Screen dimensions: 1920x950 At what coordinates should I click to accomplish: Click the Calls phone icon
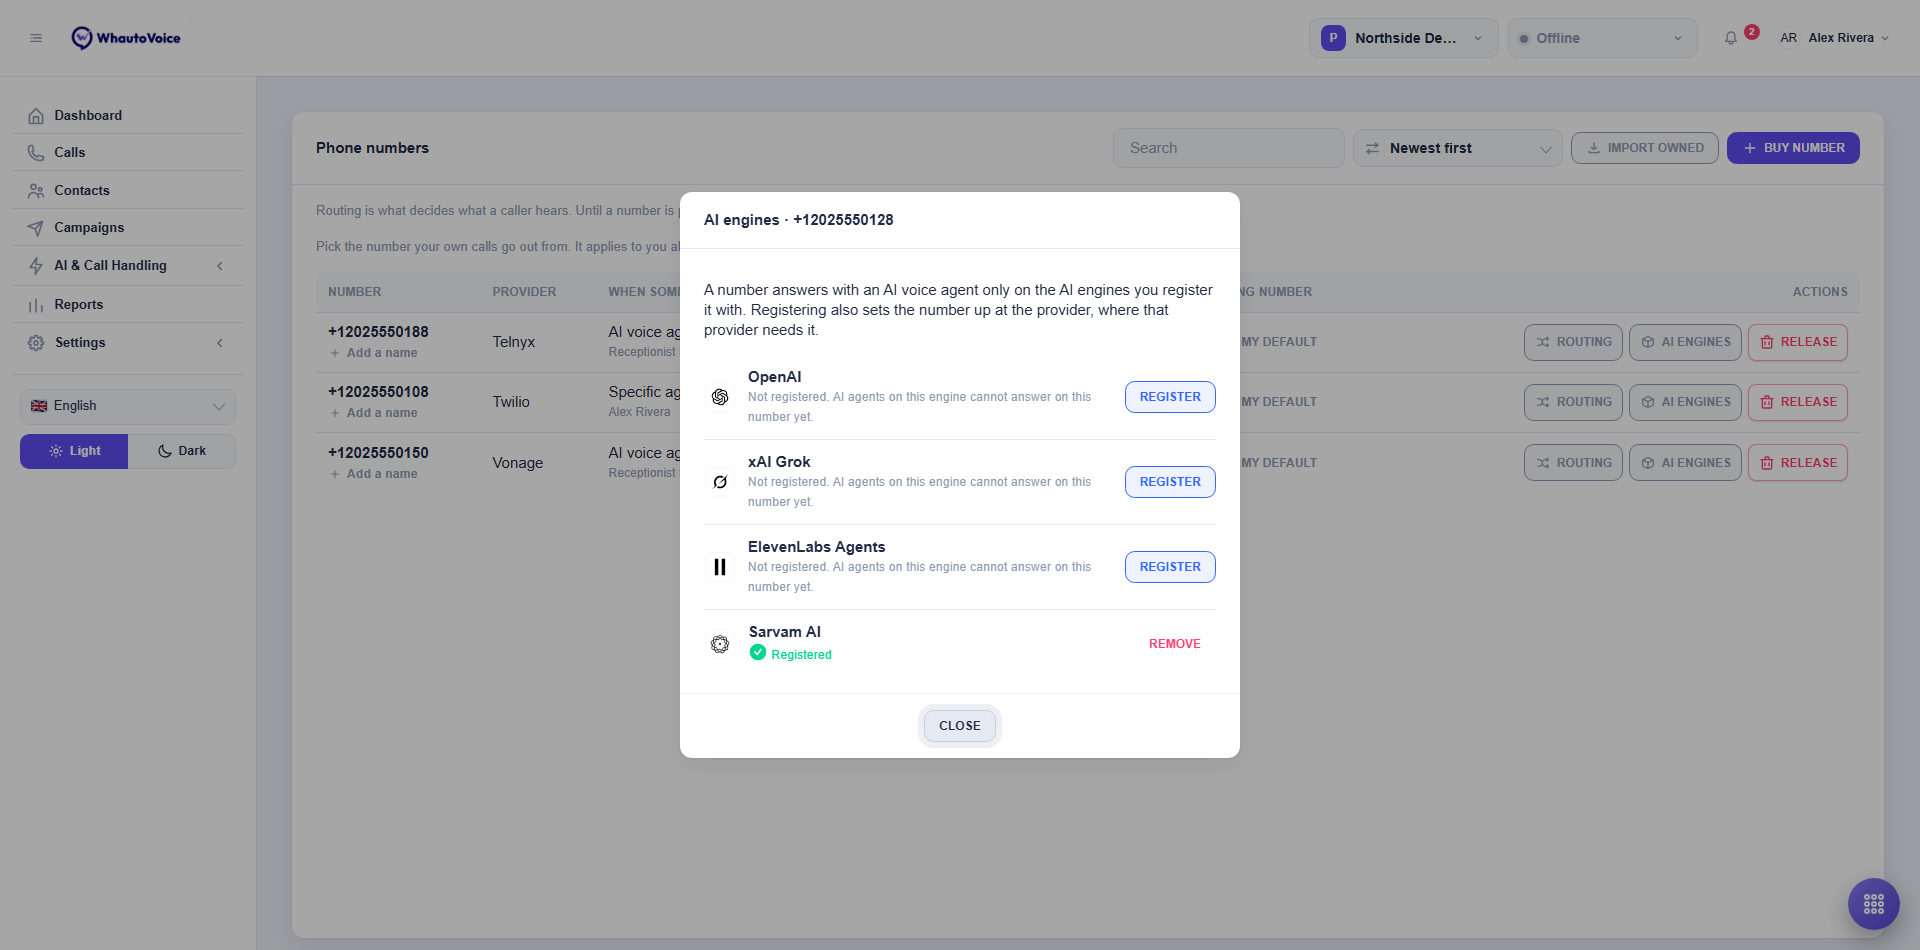tap(36, 153)
